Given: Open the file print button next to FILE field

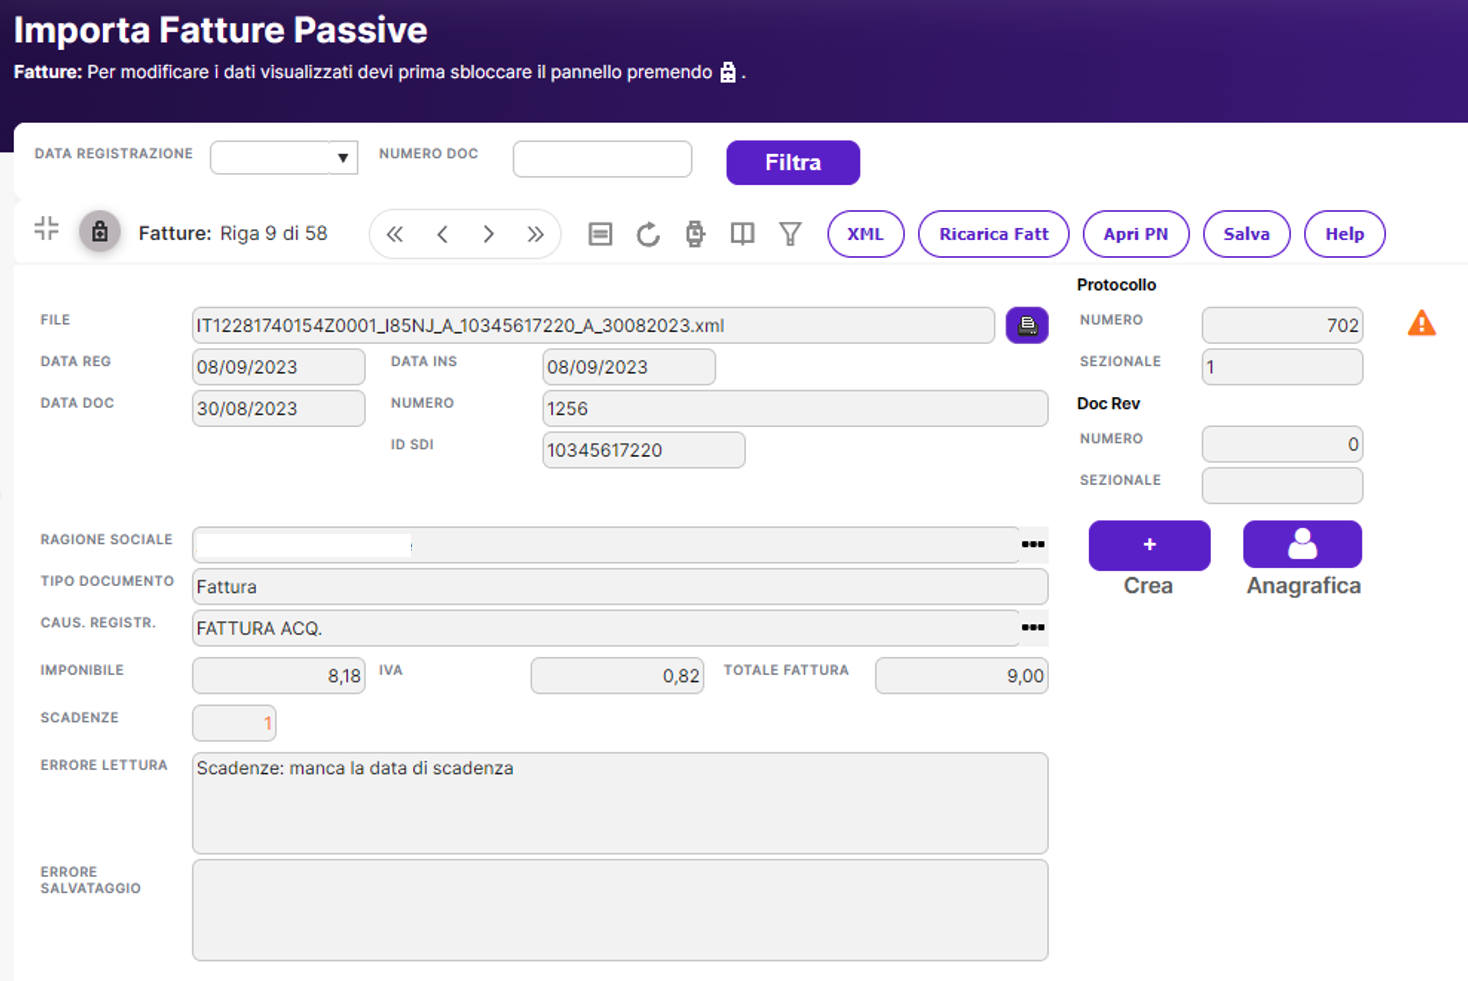Looking at the screenshot, I should pyautogui.click(x=1027, y=325).
